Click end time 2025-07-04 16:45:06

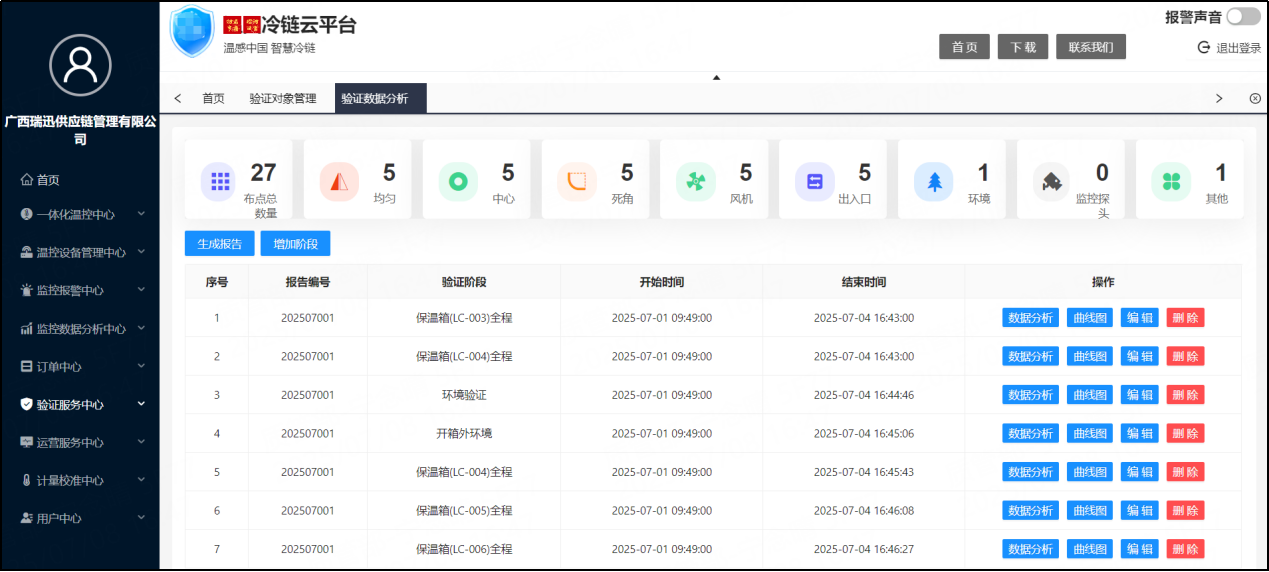864,433
